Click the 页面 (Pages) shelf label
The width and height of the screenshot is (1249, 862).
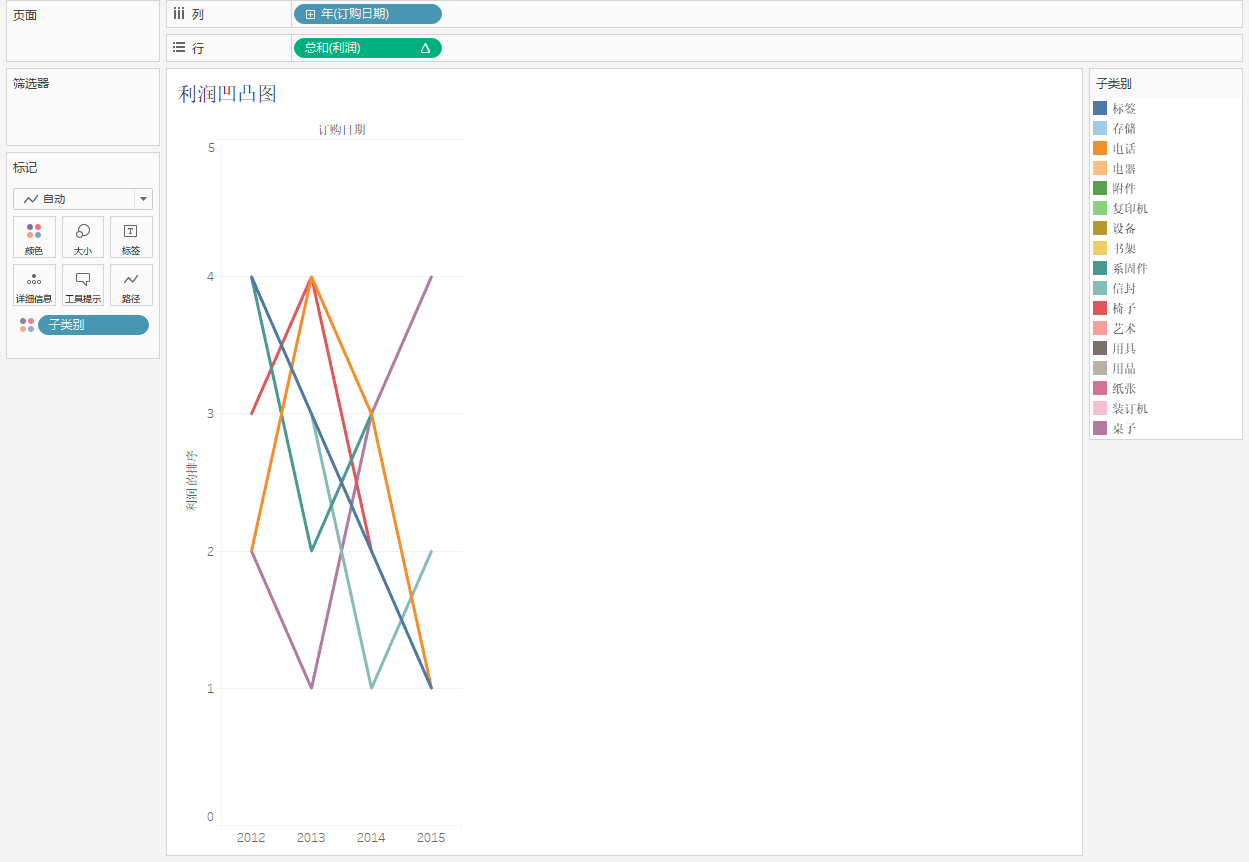click(25, 16)
